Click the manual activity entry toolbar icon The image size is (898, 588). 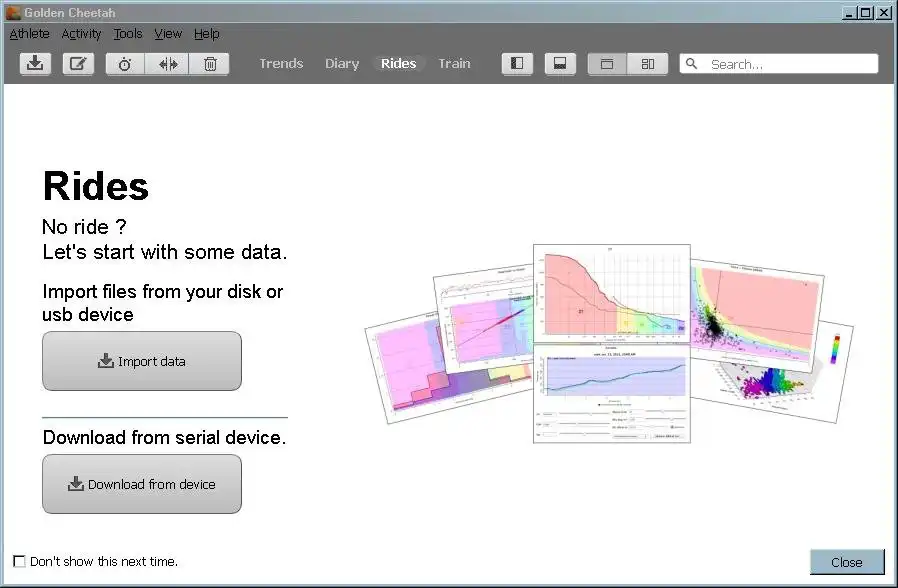(78, 64)
